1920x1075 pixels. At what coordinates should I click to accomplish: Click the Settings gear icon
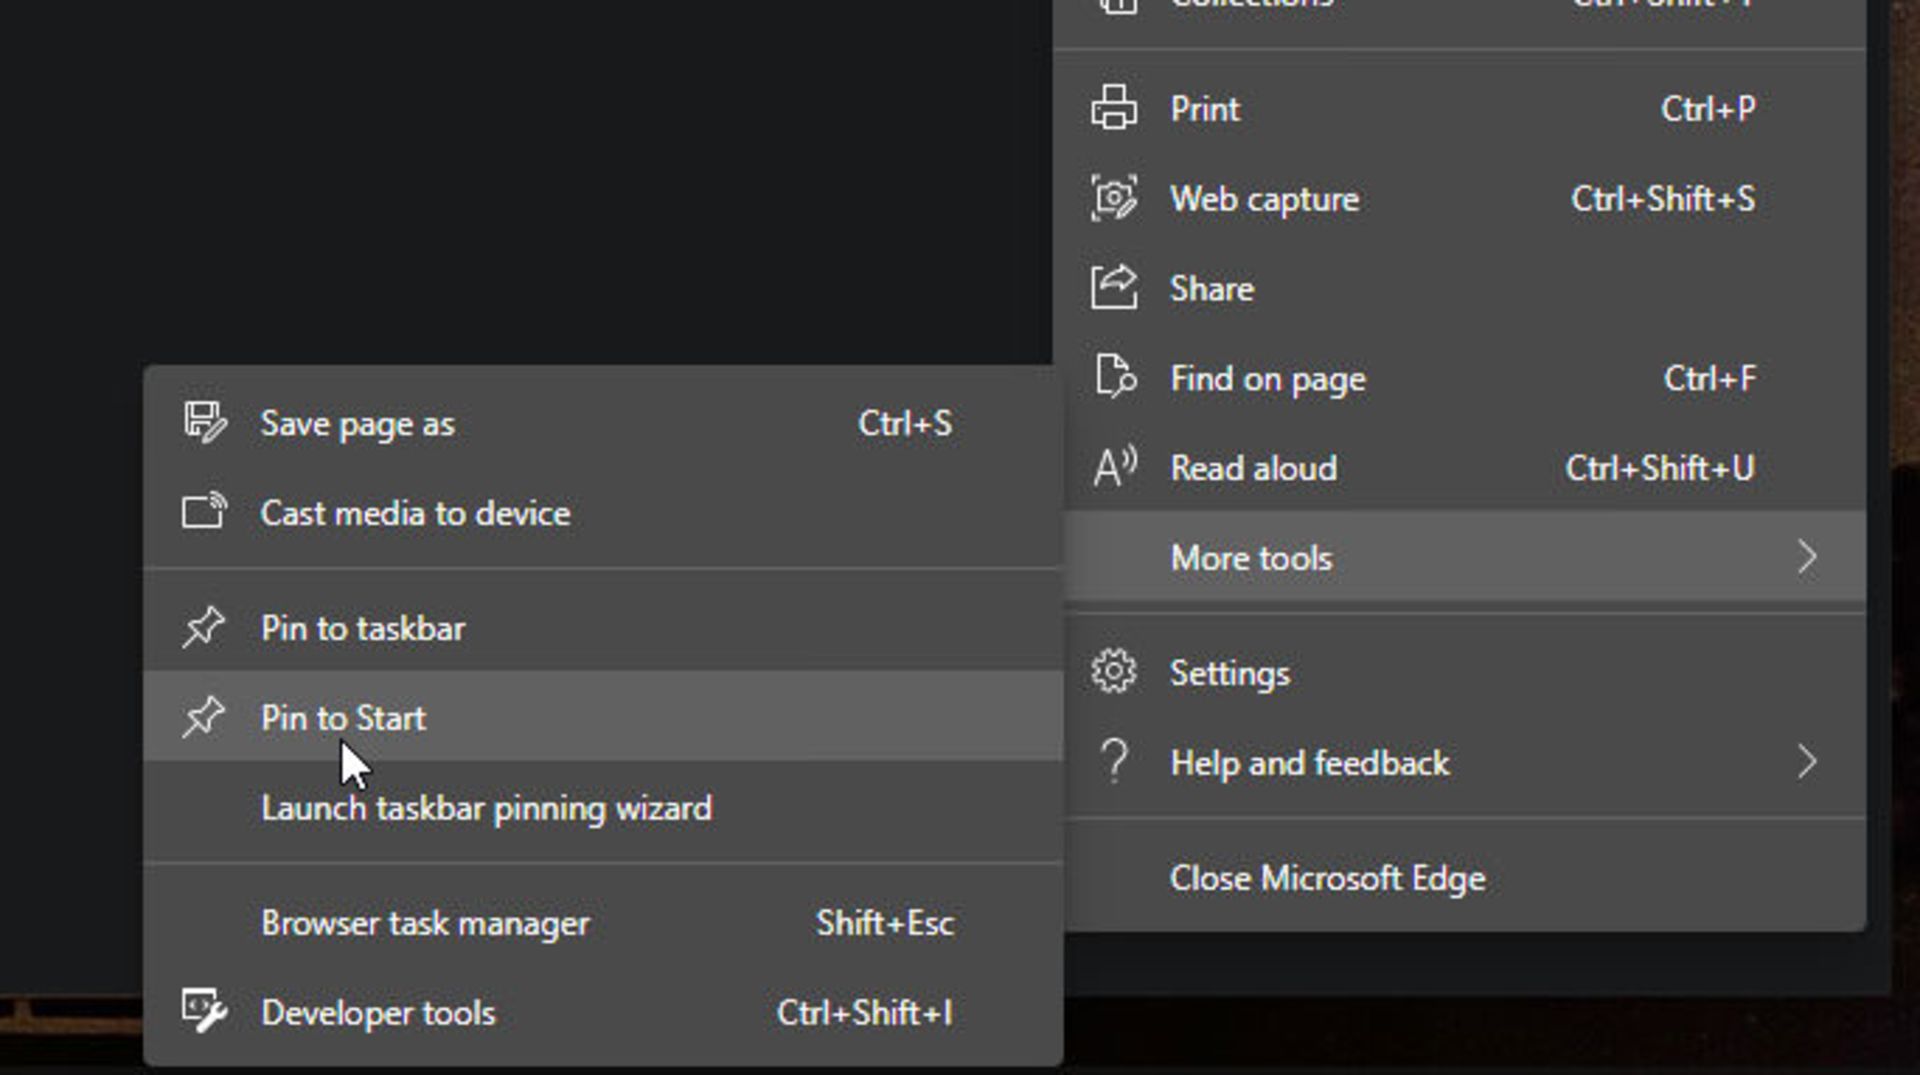point(1113,672)
